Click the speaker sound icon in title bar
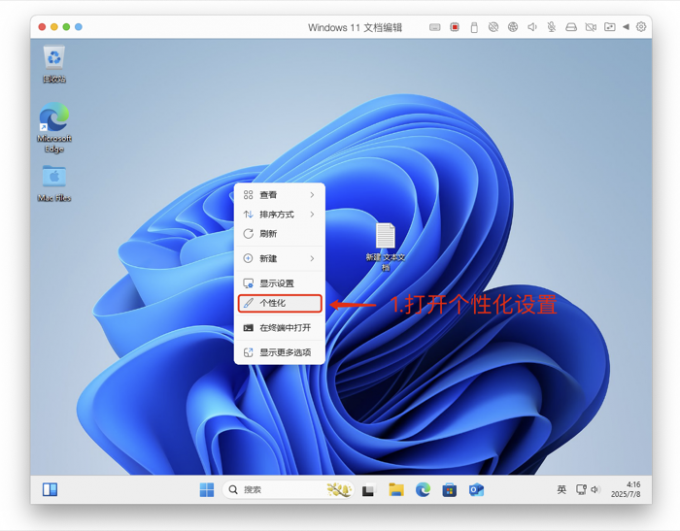The width and height of the screenshot is (680, 531). pos(532,27)
